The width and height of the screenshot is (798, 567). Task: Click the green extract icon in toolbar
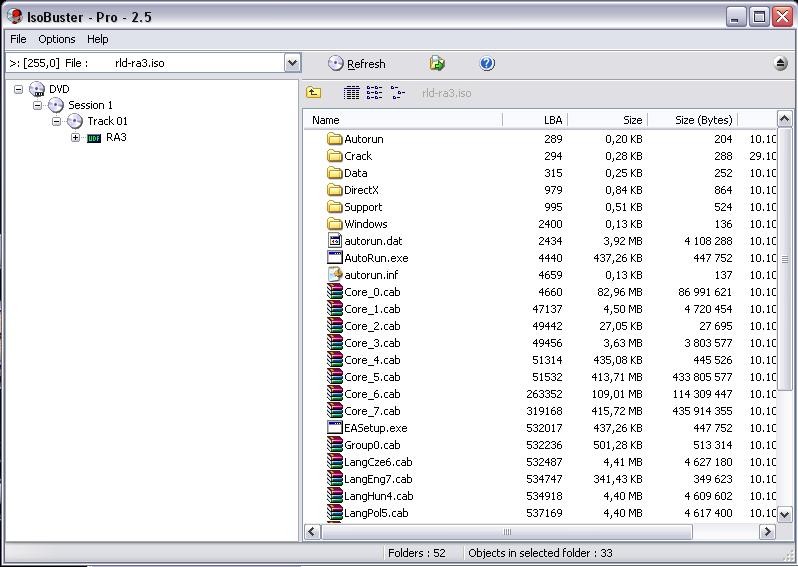(x=437, y=63)
